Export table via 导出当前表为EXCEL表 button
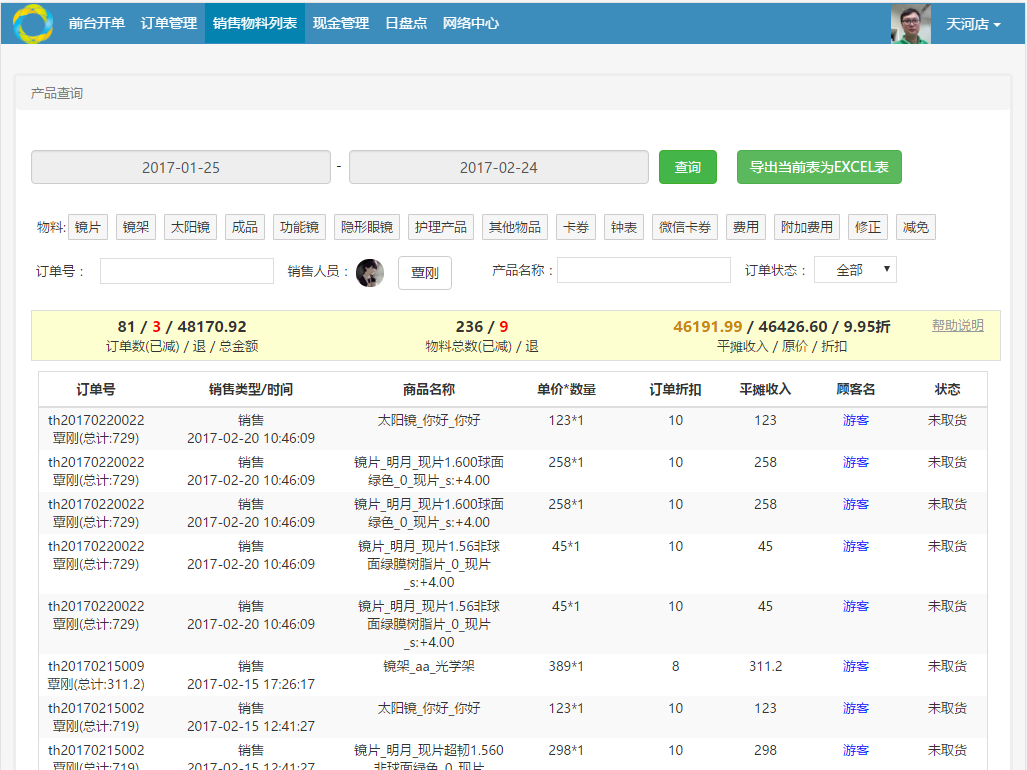Image resolution: width=1027 pixels, height=770 pixels. coord(817,167)
